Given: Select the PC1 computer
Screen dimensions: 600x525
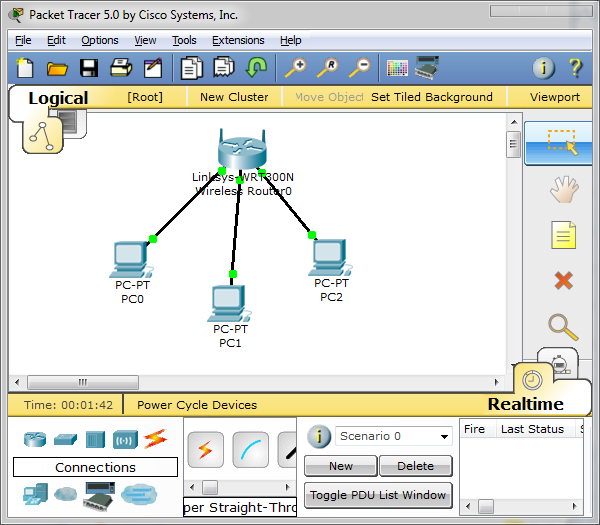Looking at the screenshot, I should pyautogui.click(x=229, y=304).
